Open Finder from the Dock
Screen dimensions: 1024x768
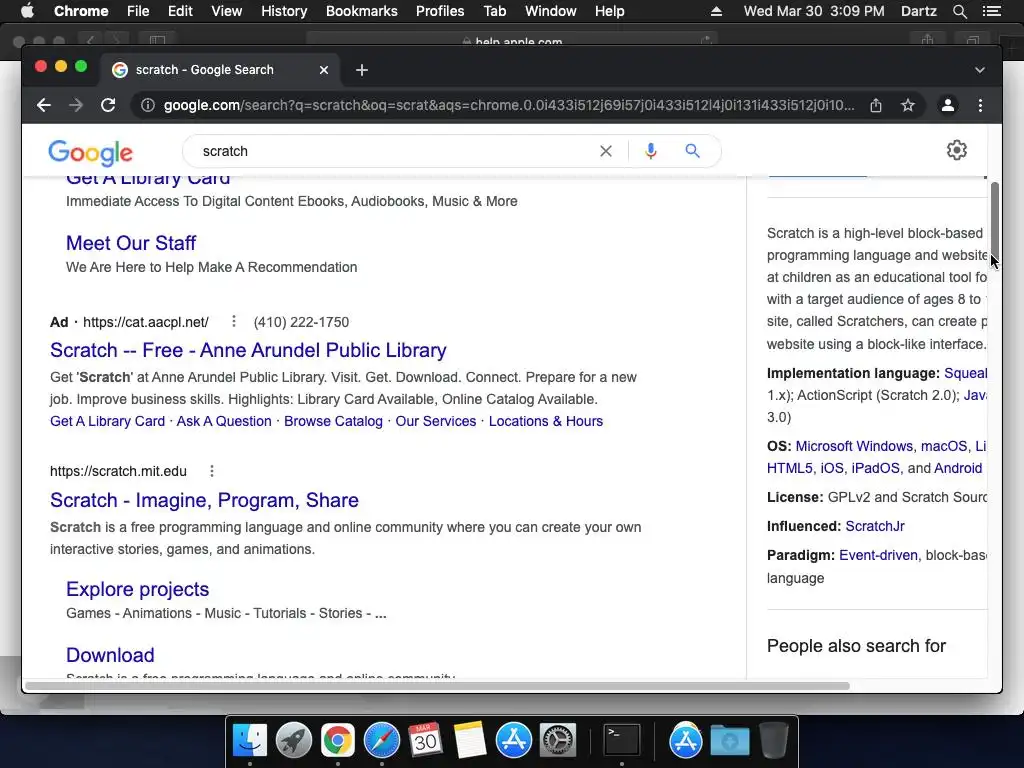point(250,740)
